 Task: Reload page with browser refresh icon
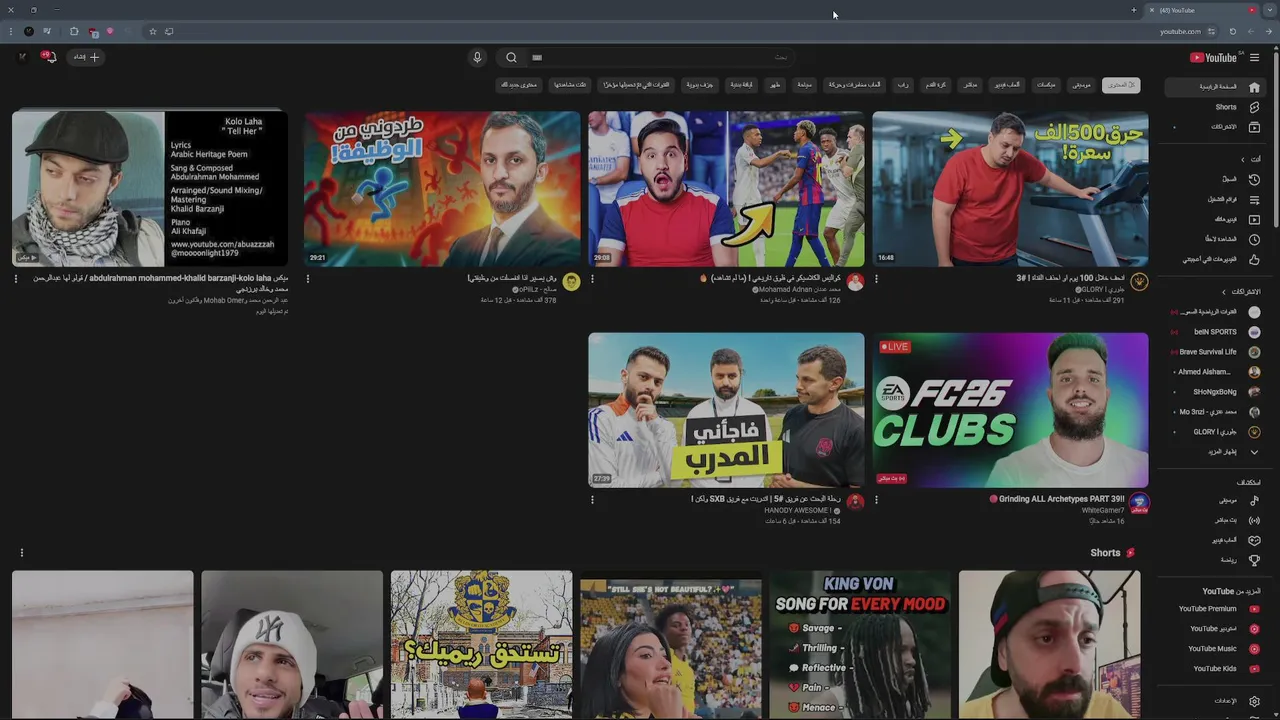pos(1232,31)
